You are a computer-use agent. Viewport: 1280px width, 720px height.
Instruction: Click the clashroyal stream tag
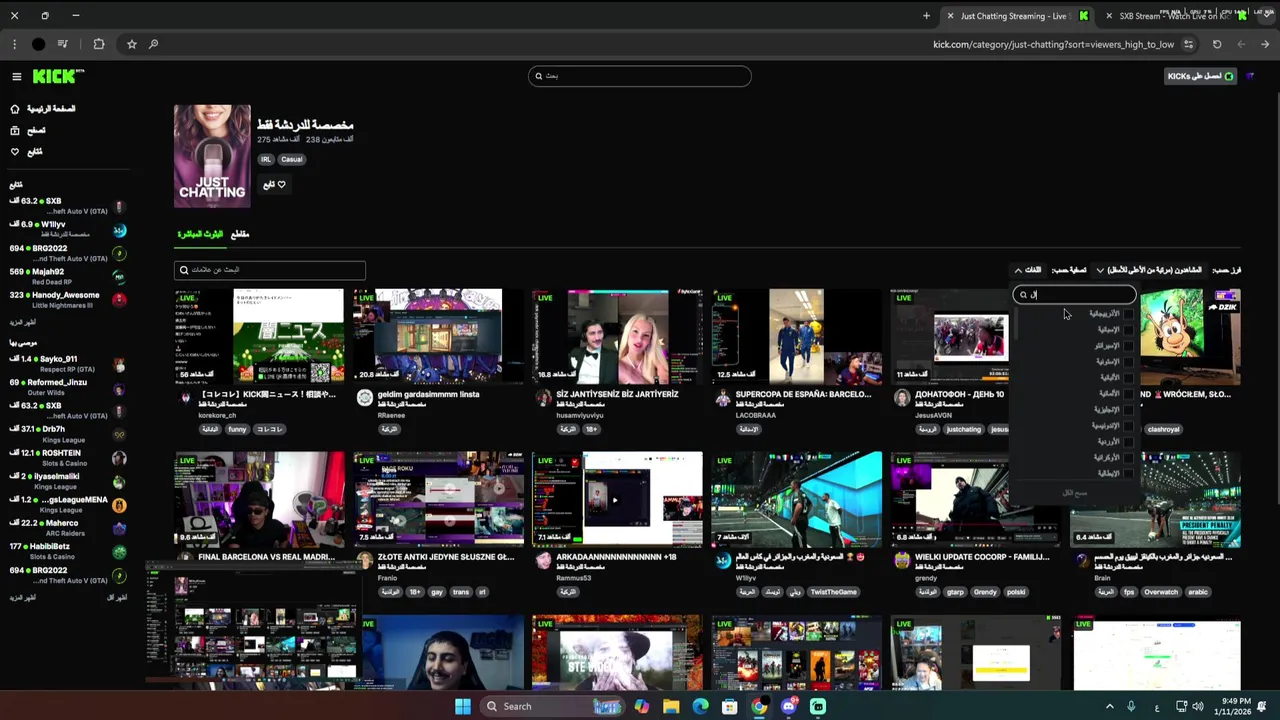(x=1164, y=429)
